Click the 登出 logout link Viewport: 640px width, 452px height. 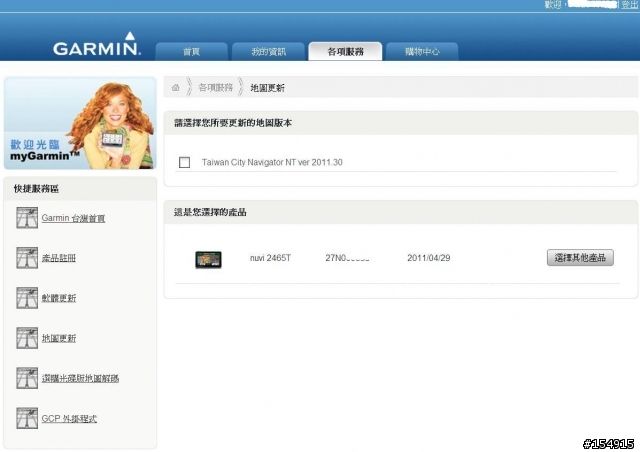tap(630, 4)
